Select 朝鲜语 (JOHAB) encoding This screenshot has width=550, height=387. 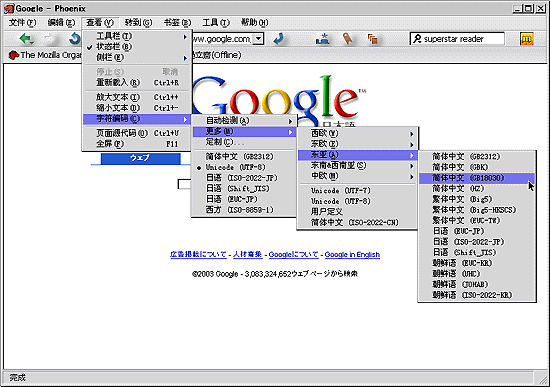(477, 284)
